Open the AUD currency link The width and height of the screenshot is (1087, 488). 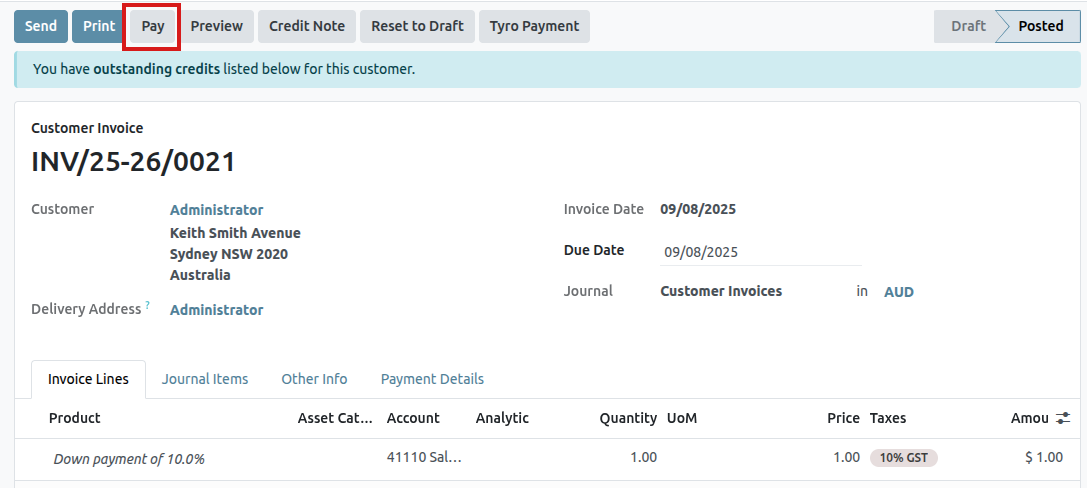pos(898,292)
